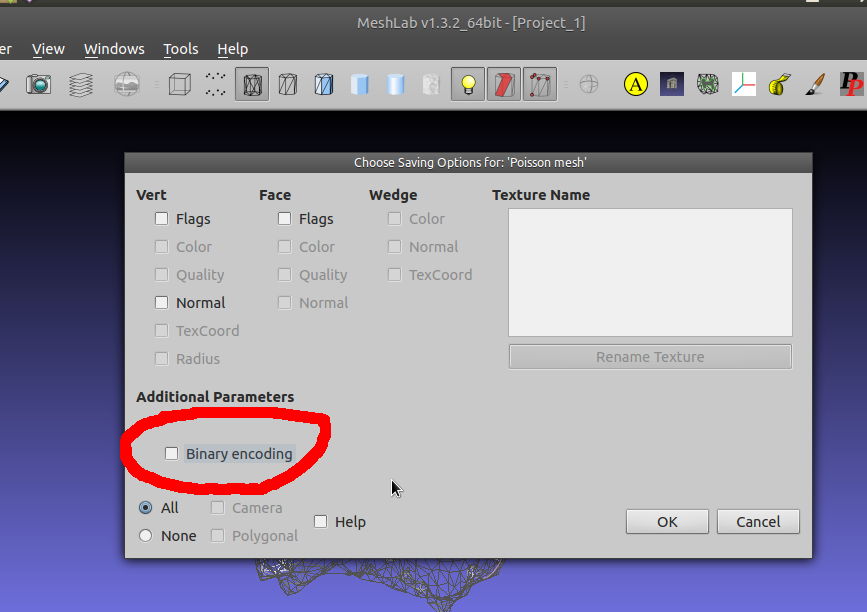Click the green mesh quality icon
The image size is (867, 612).
tap(708, 84)
